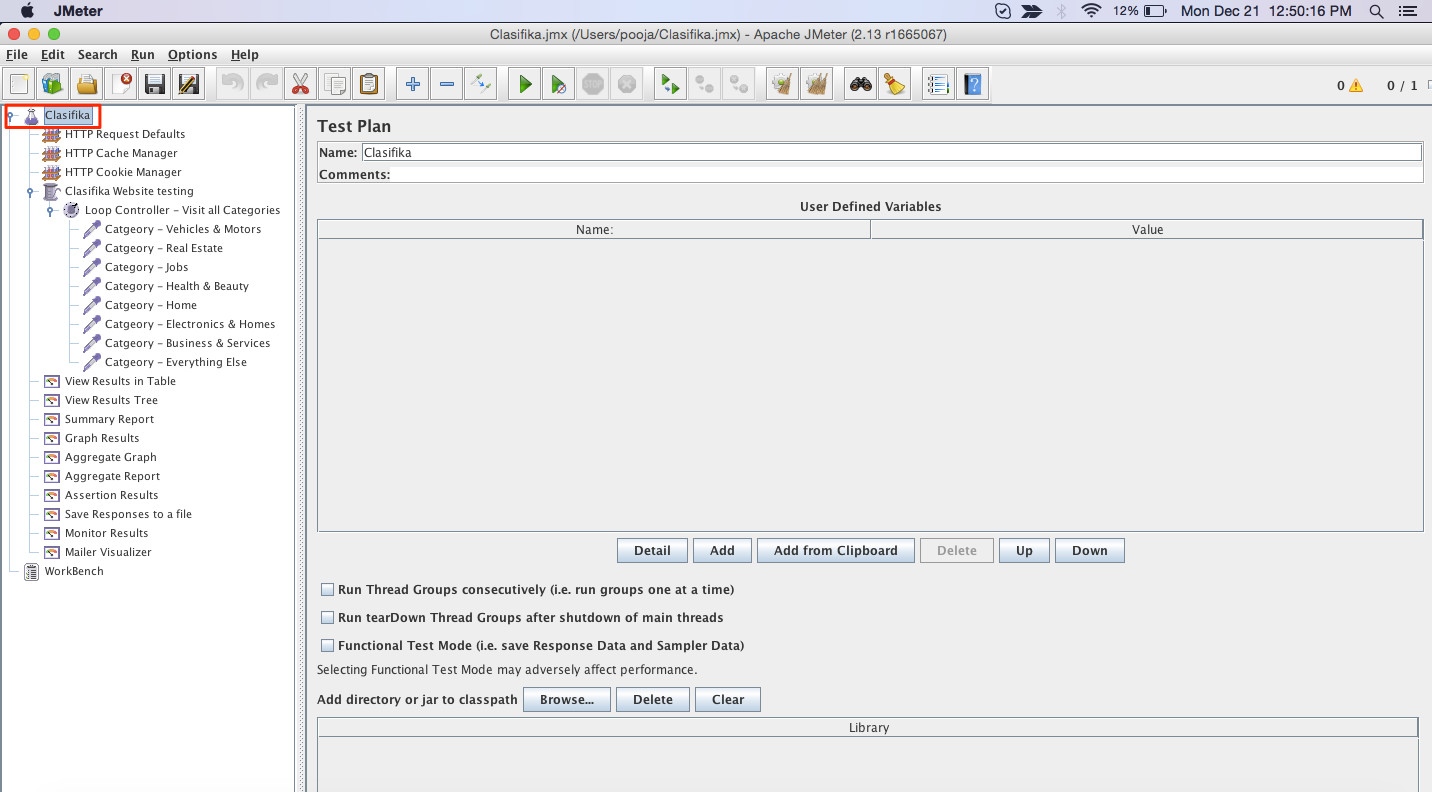Reset search with the yellow broom icon
The height and width of the screenshot is (792, 1432).
tap(894, 84)
